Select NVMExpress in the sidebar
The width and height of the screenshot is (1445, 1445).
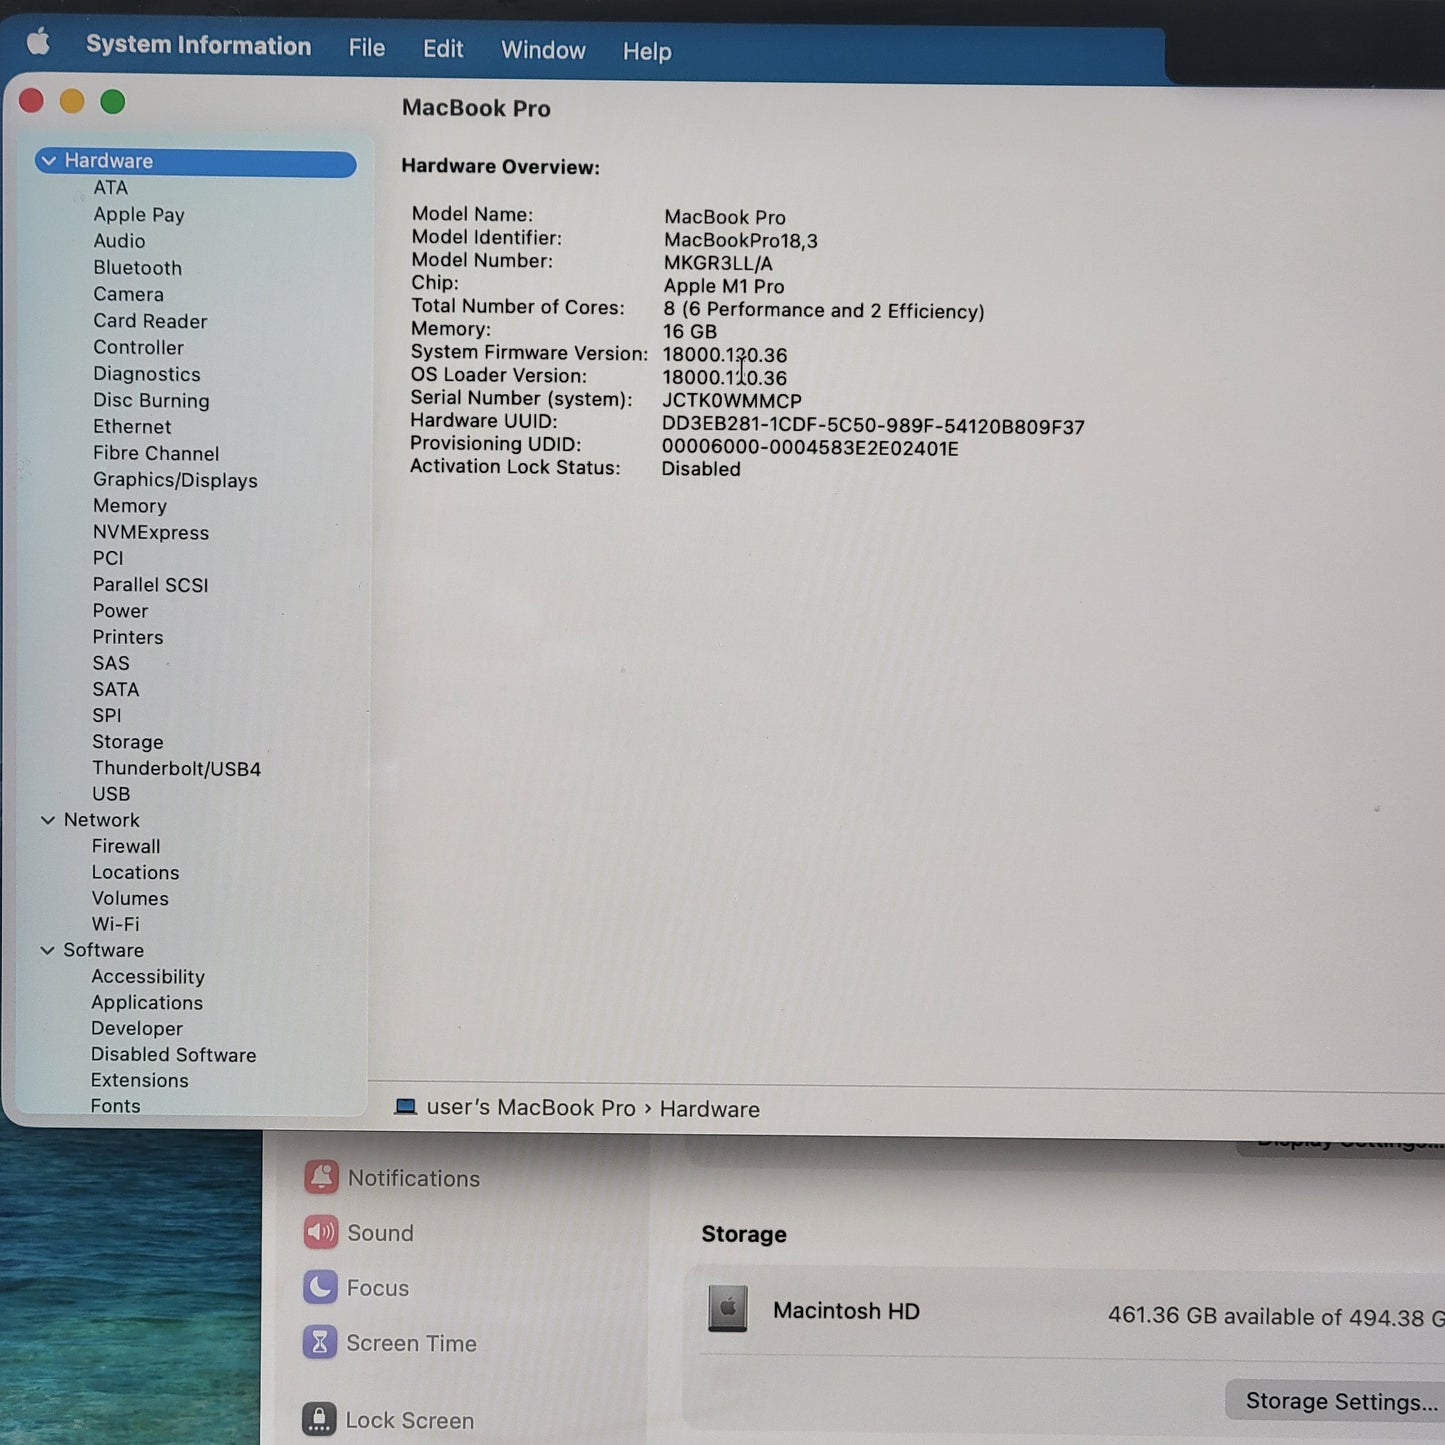click(x=151, y=532)
